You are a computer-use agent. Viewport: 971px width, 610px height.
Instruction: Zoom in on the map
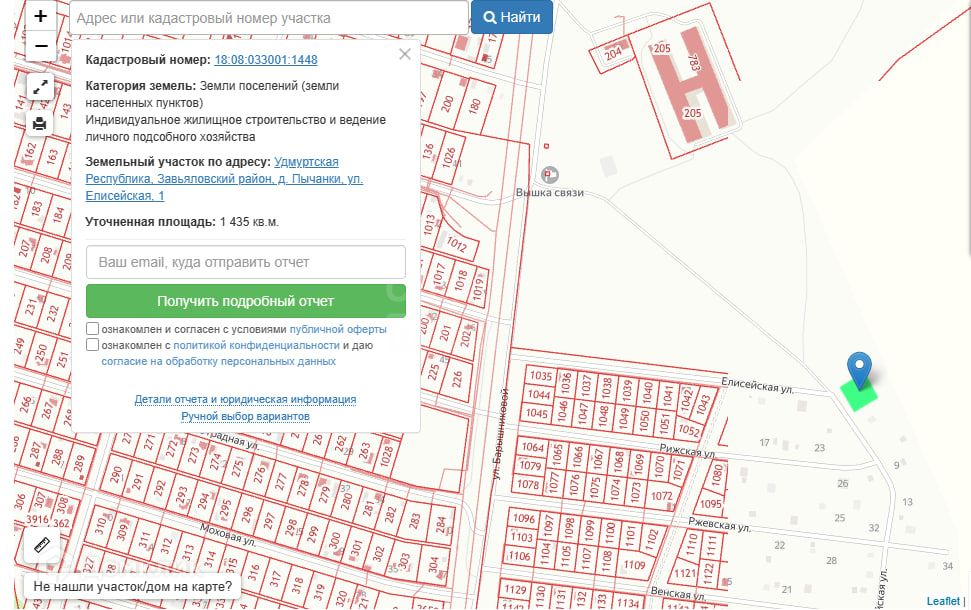[41, 15]
